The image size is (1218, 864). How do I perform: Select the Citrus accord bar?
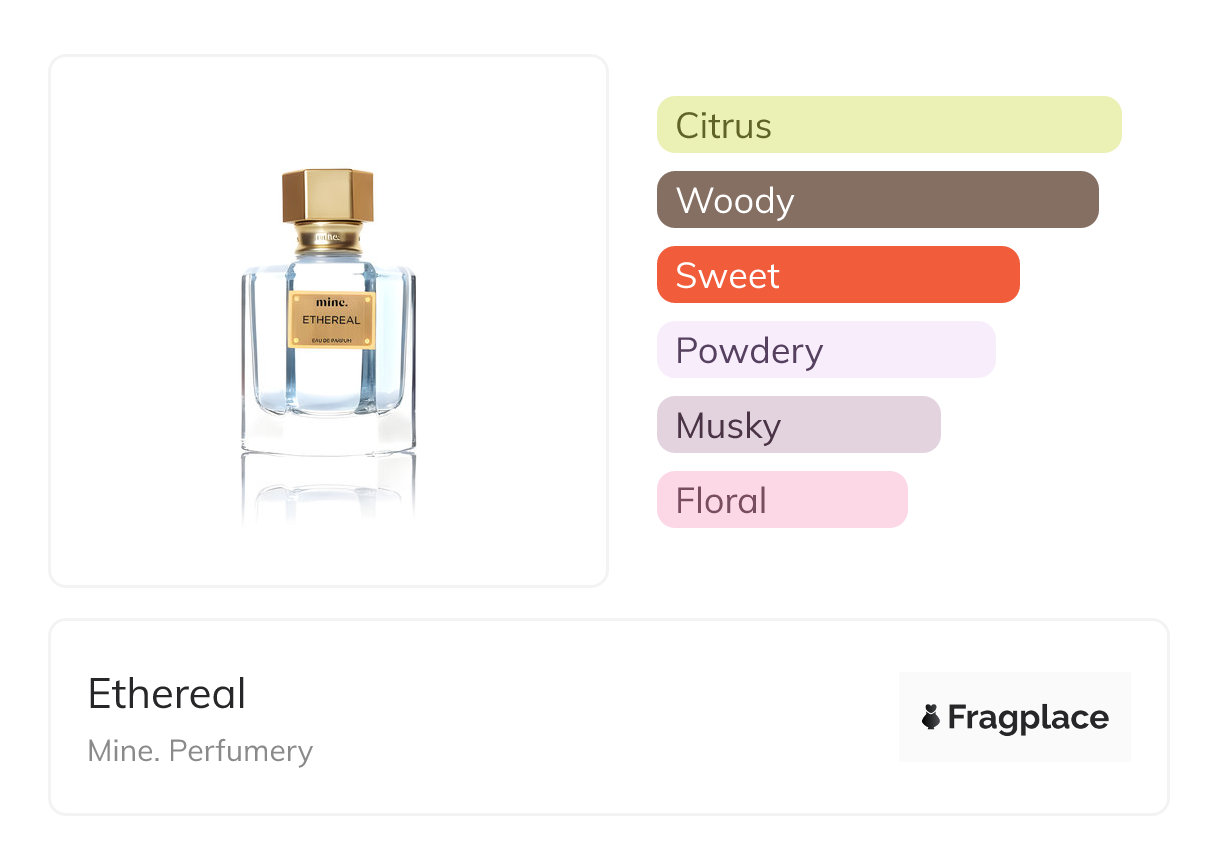(888, 125)
